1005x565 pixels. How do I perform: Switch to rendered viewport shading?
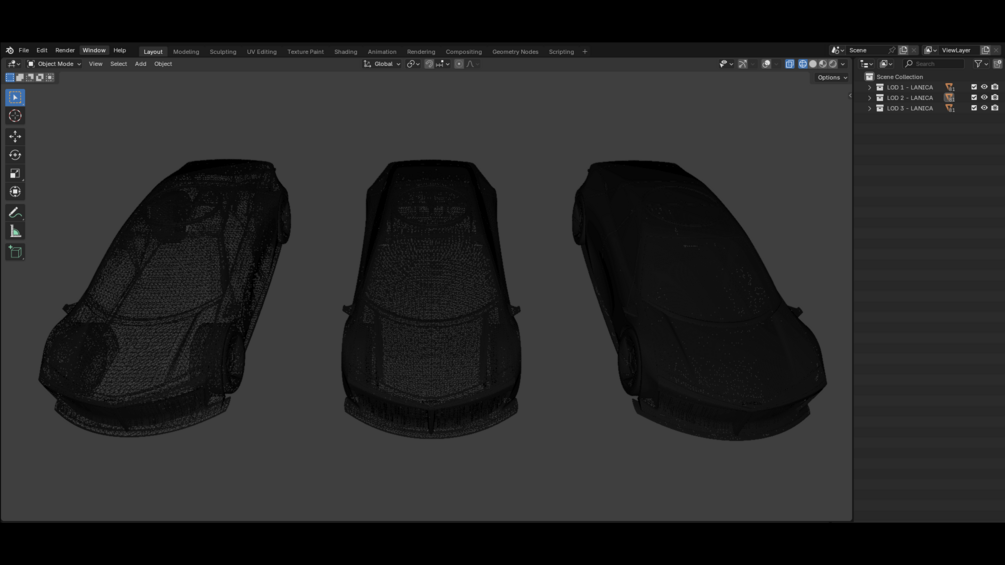pyautogui.click(x=833, y=64)
